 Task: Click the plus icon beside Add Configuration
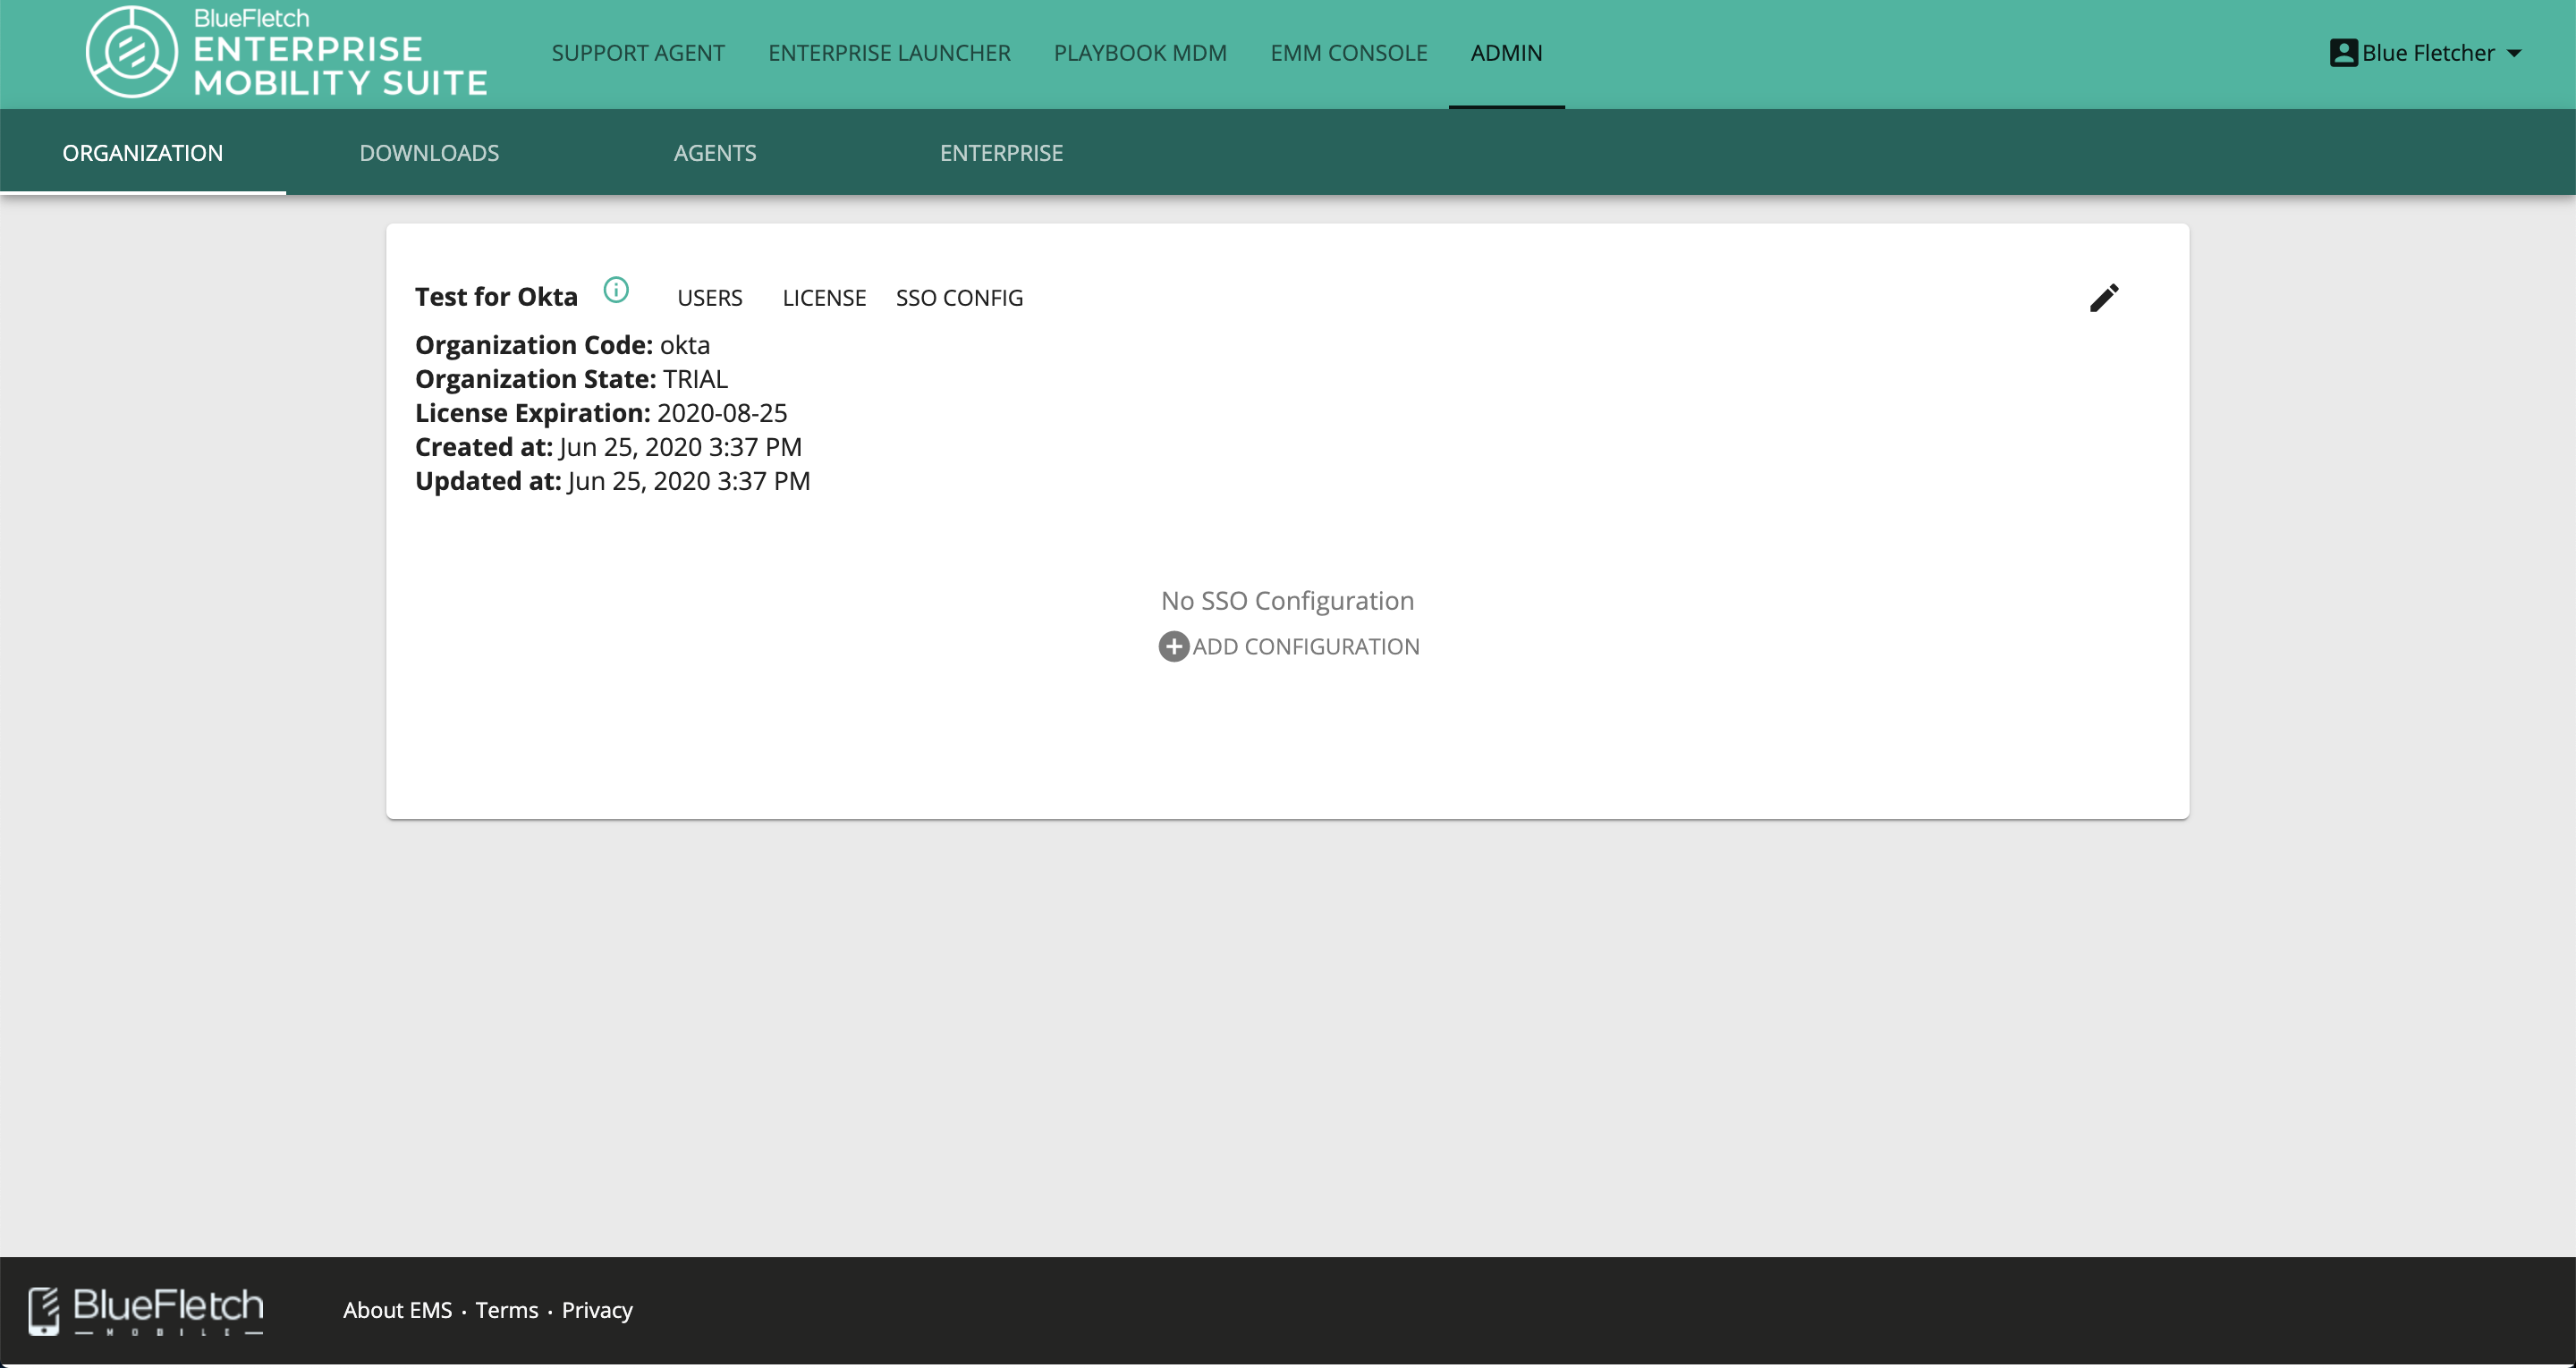tap(1174, 647)
